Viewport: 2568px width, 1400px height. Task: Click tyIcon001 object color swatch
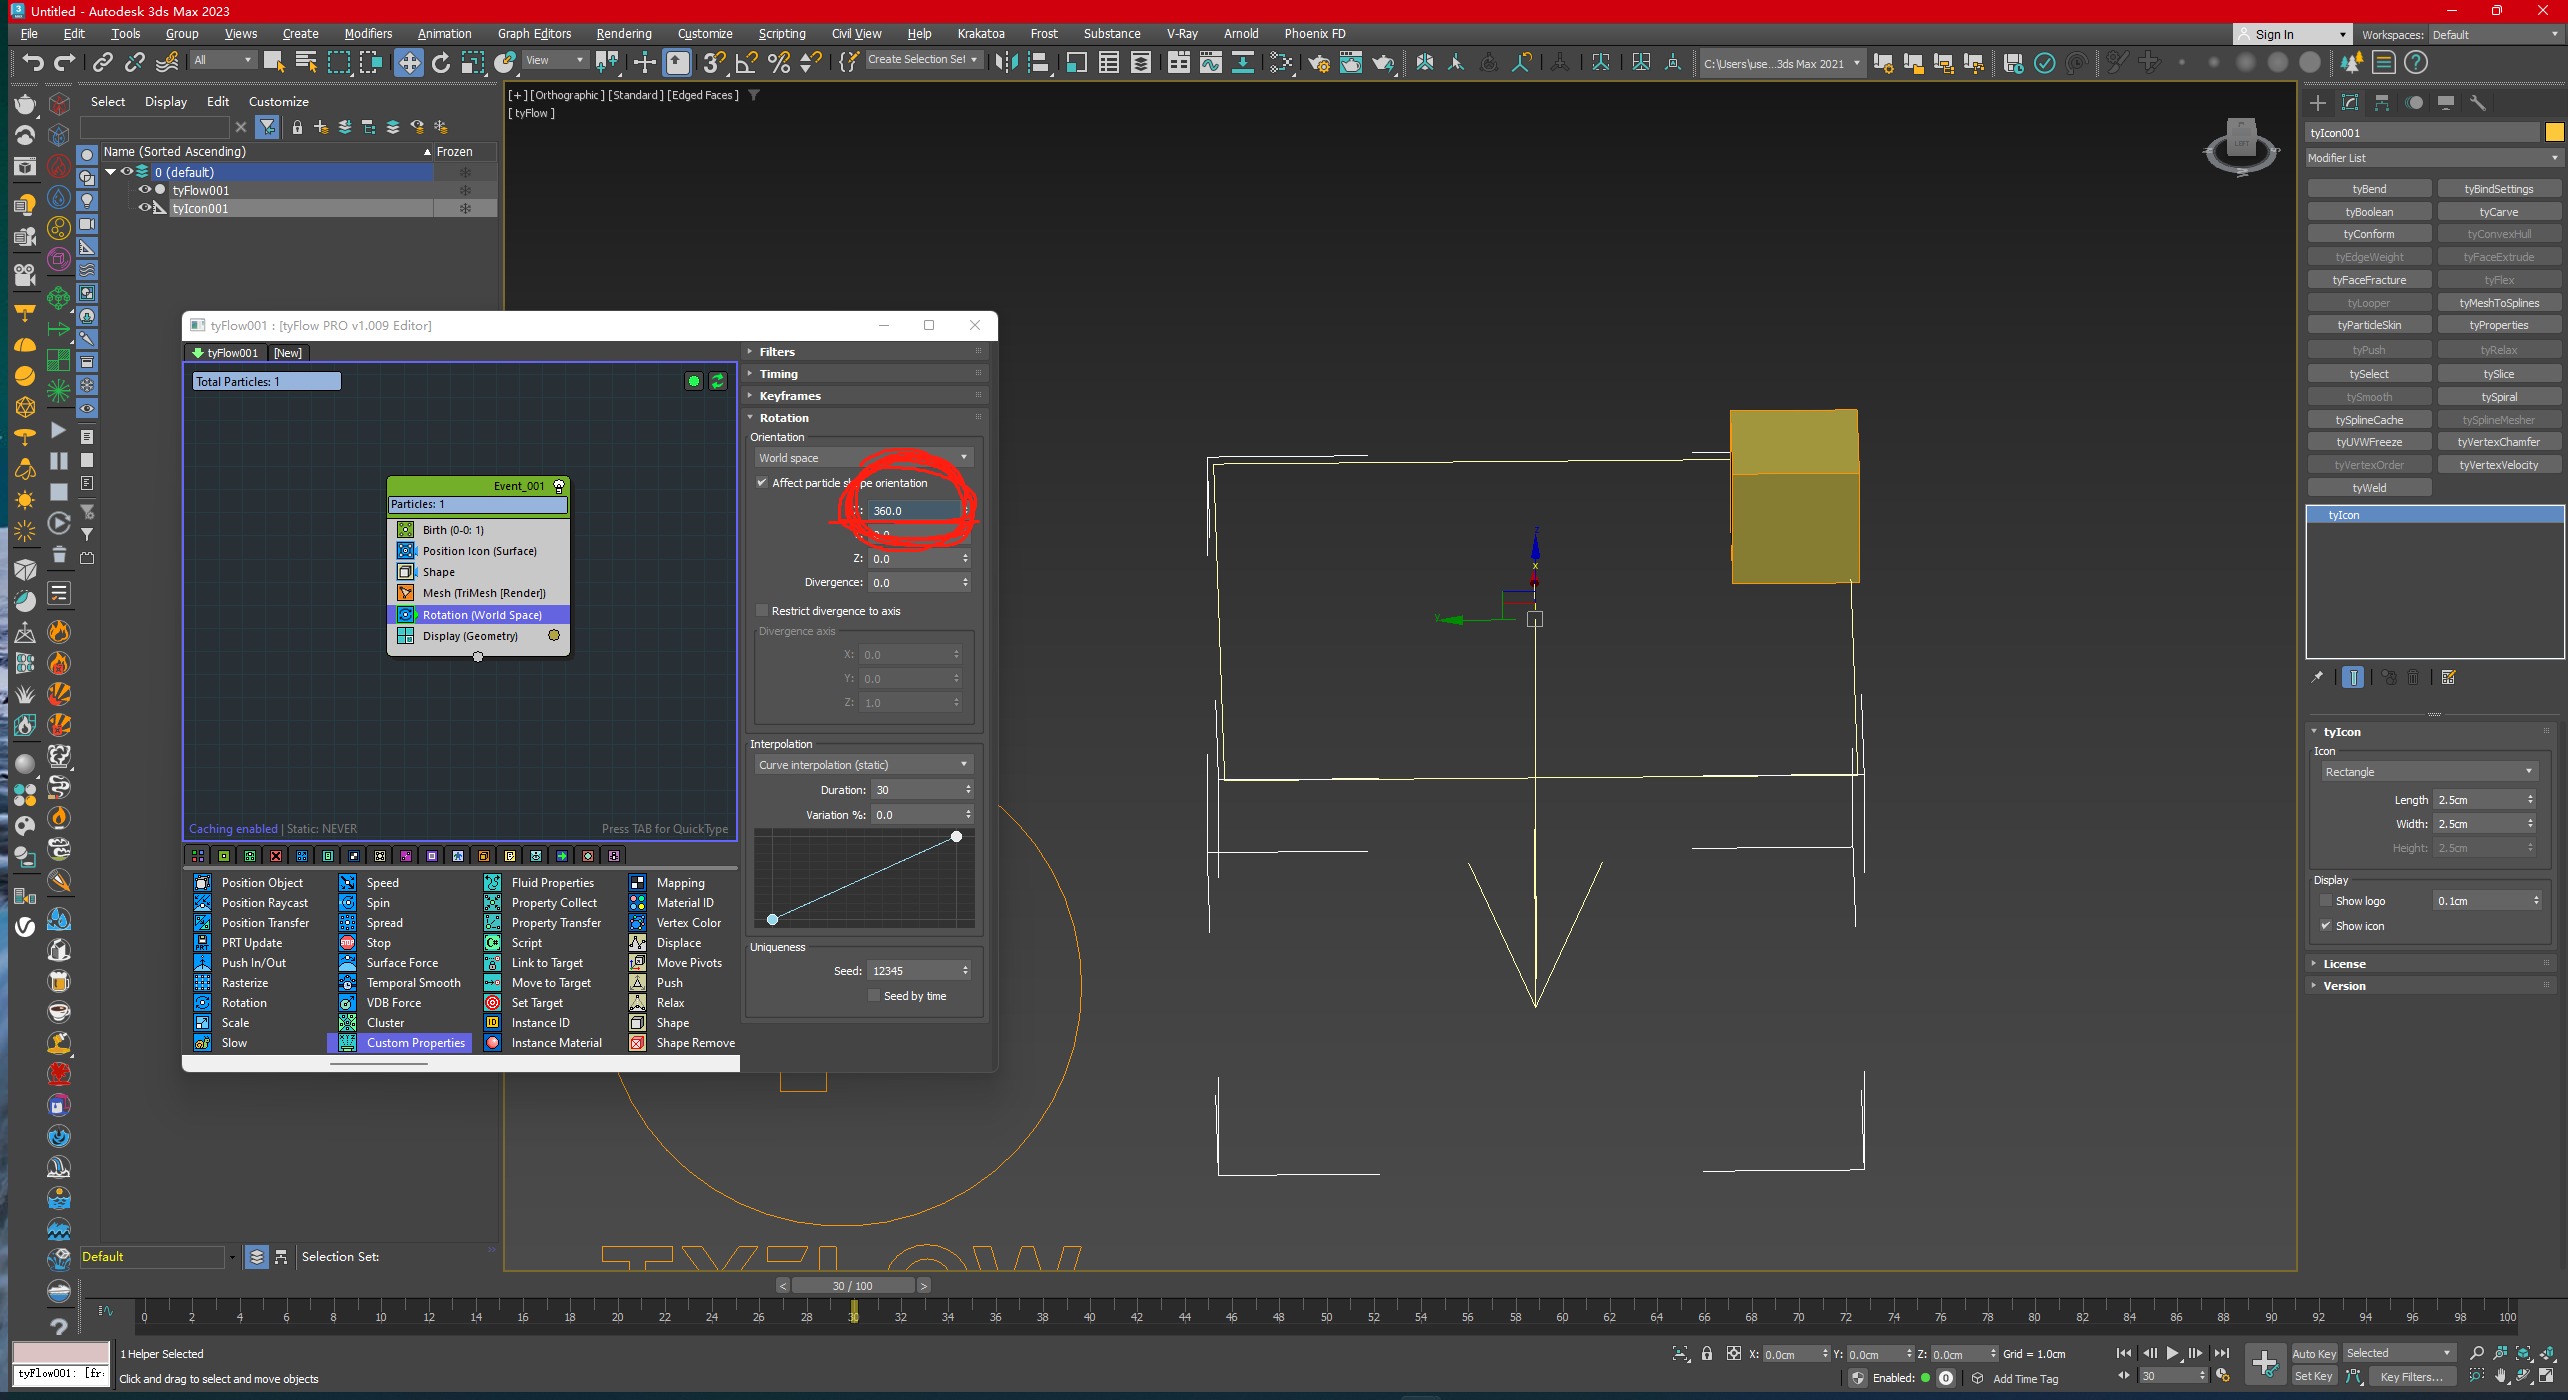coord(2554,132)
